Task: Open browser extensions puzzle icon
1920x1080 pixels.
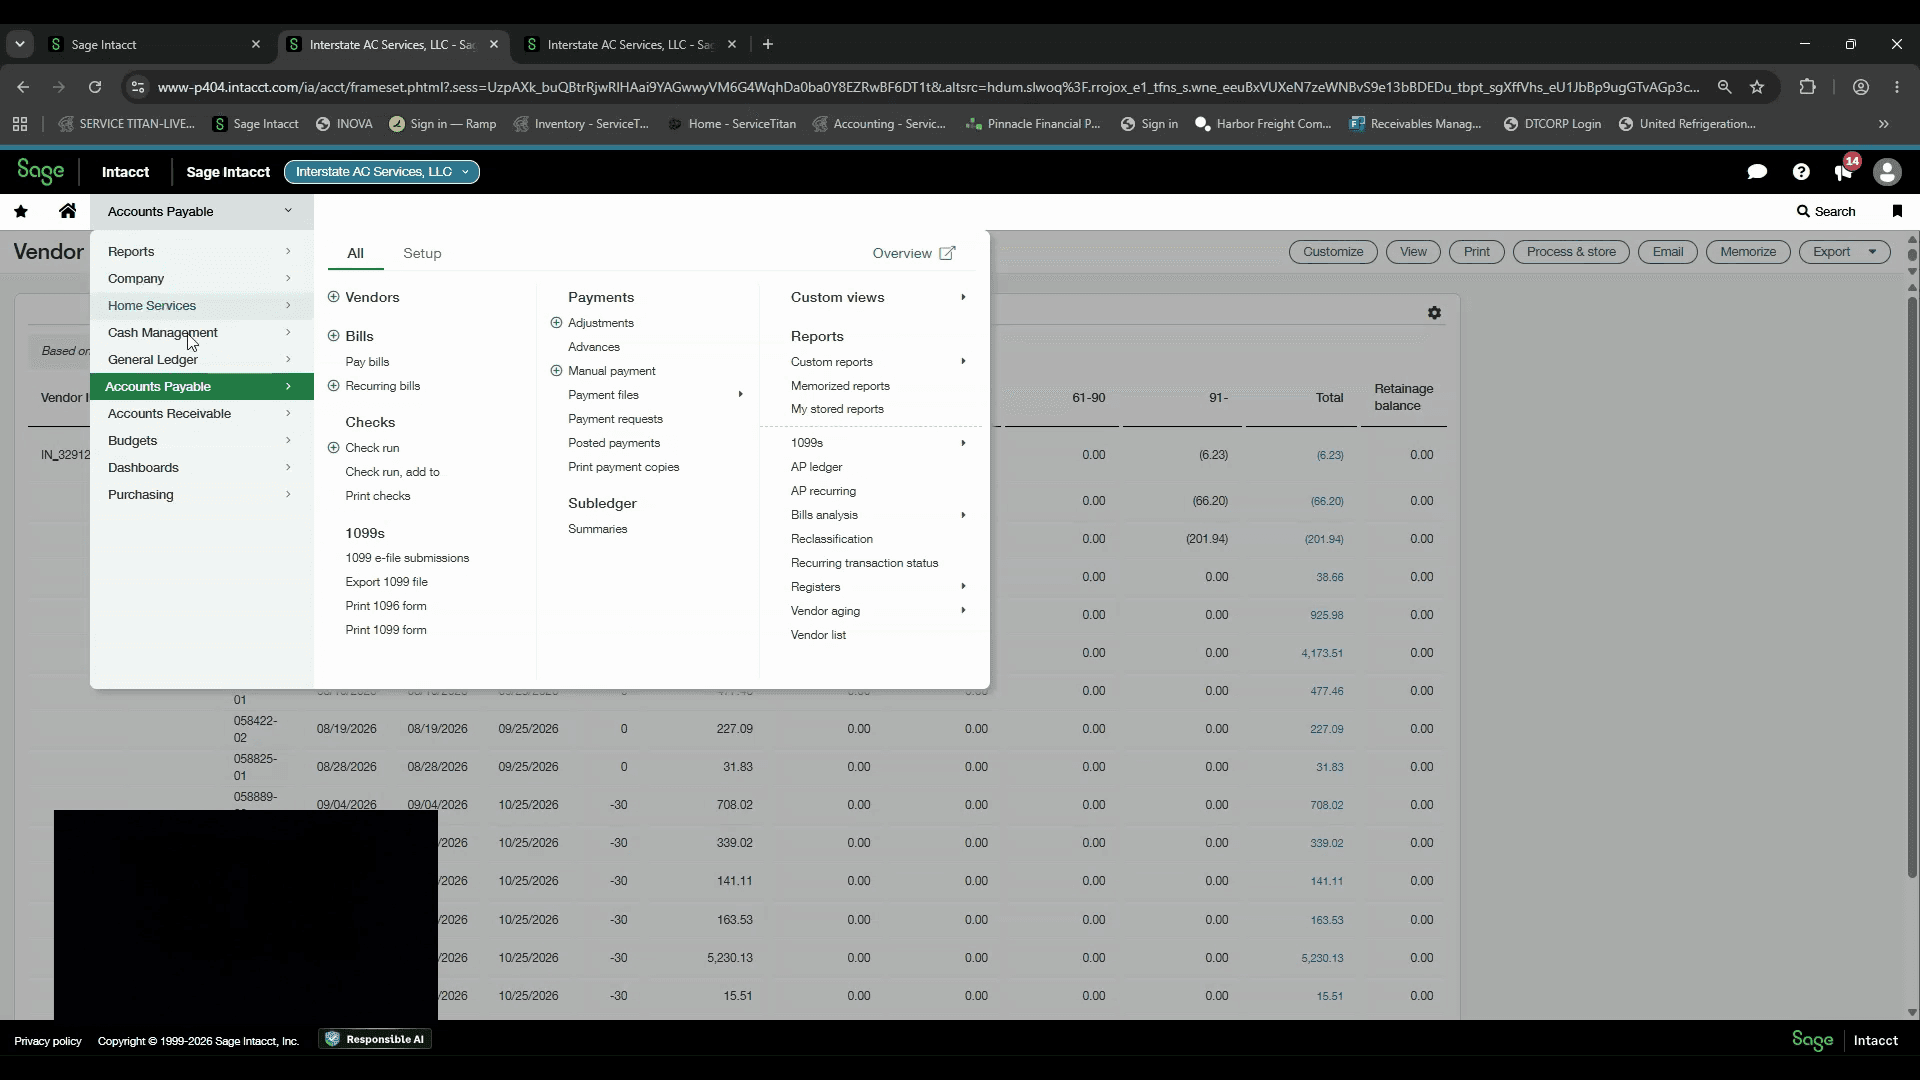Action: tap(1807, 87)
